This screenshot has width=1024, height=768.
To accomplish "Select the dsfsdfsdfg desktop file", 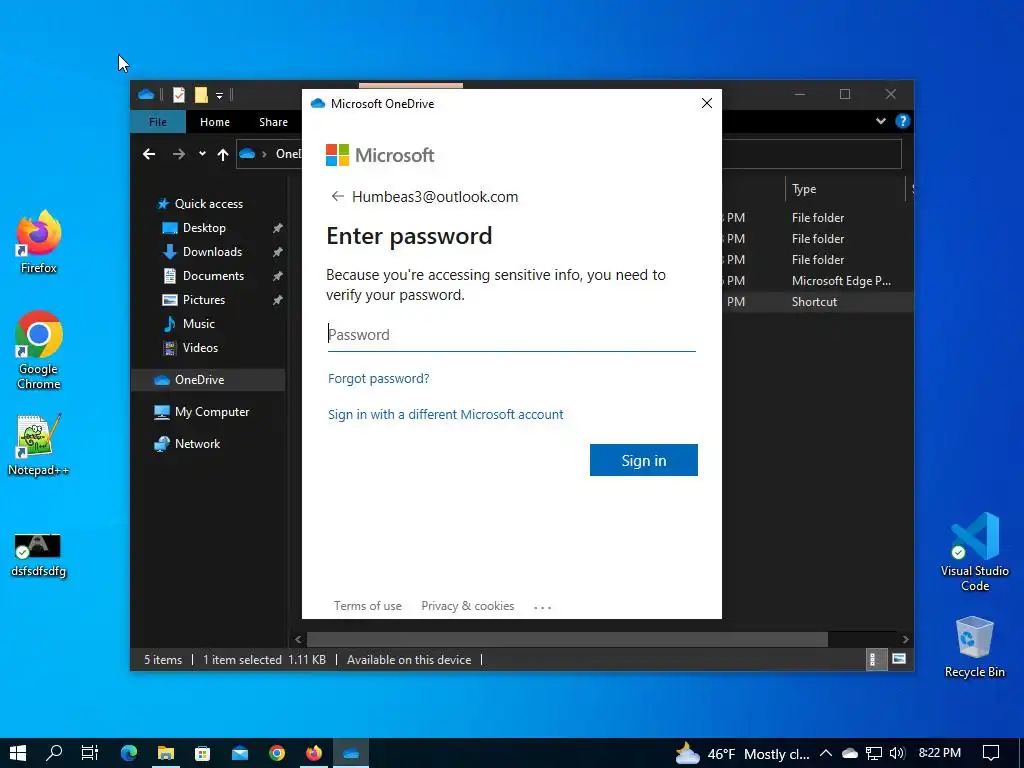I will [x=39, y=555].
